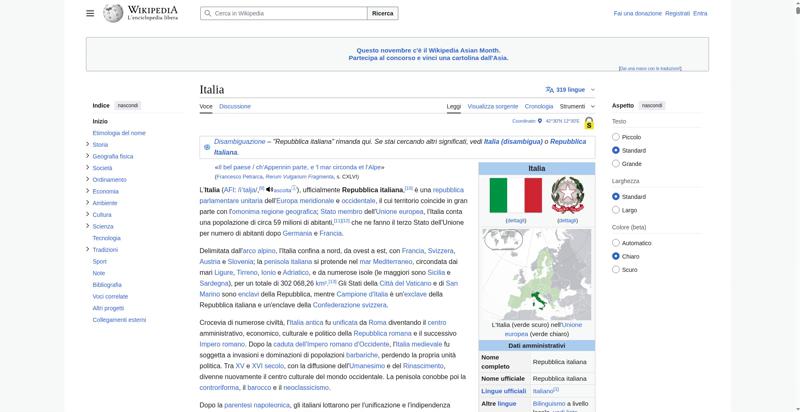Click the coordinates map pin icon
This screenshot has width=800, height=412.
(540, 121)
